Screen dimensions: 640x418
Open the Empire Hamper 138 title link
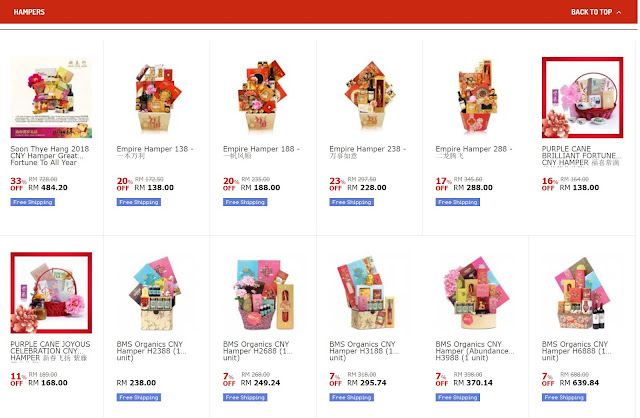coord(155,152)
